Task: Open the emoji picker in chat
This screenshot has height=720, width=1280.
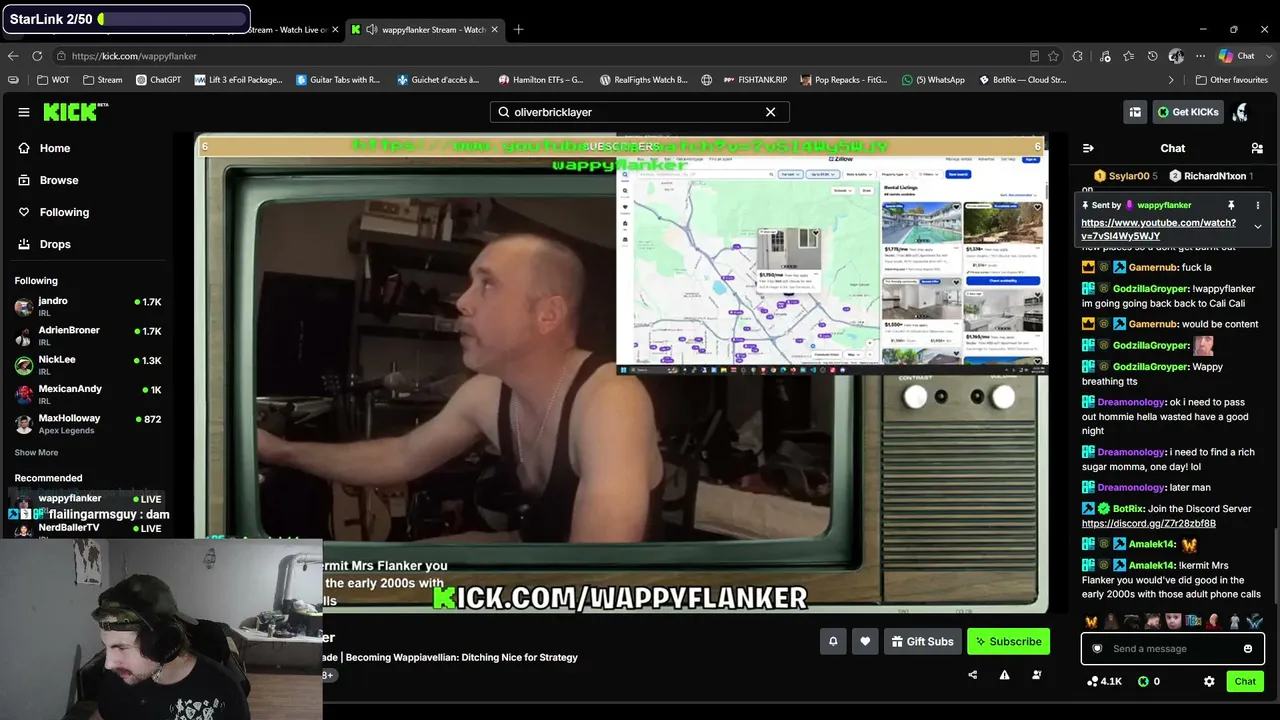Action: point(1247,649)
